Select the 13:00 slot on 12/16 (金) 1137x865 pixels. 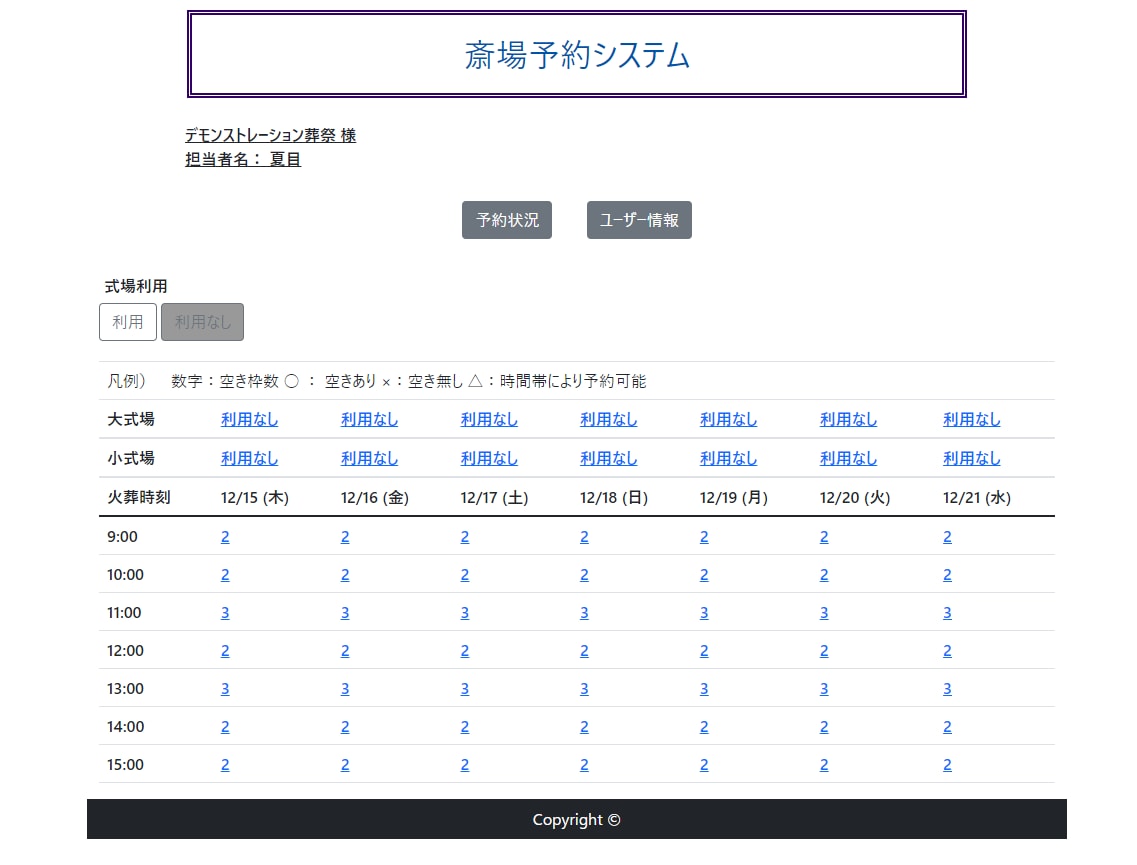345,689
